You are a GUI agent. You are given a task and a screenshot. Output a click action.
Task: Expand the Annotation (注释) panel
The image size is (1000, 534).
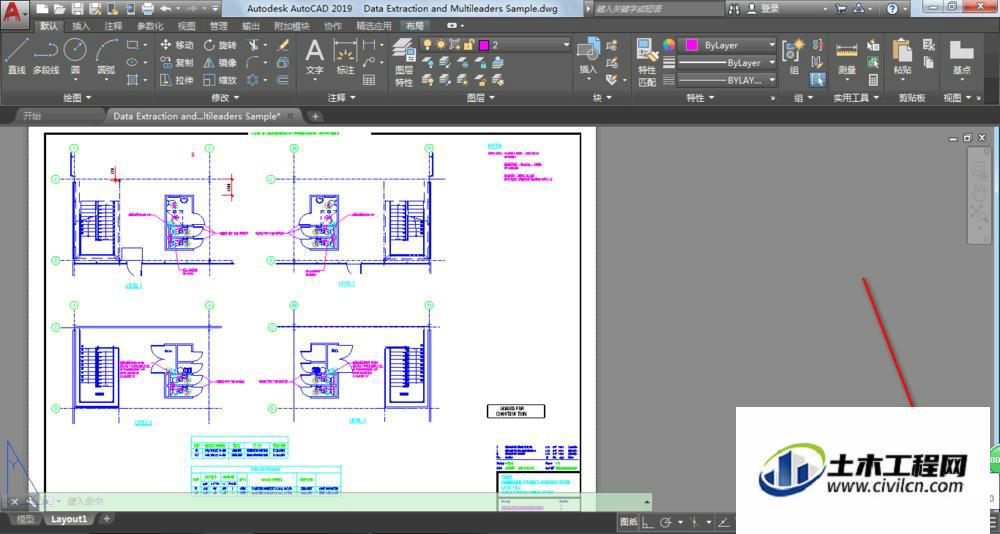tap(342, 98)
